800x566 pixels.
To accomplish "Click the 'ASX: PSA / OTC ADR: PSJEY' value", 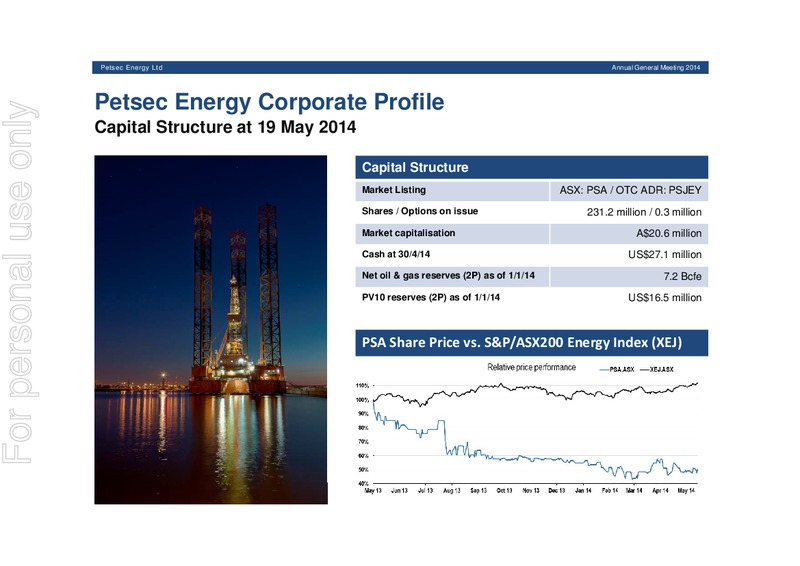I will coord(630,190).
